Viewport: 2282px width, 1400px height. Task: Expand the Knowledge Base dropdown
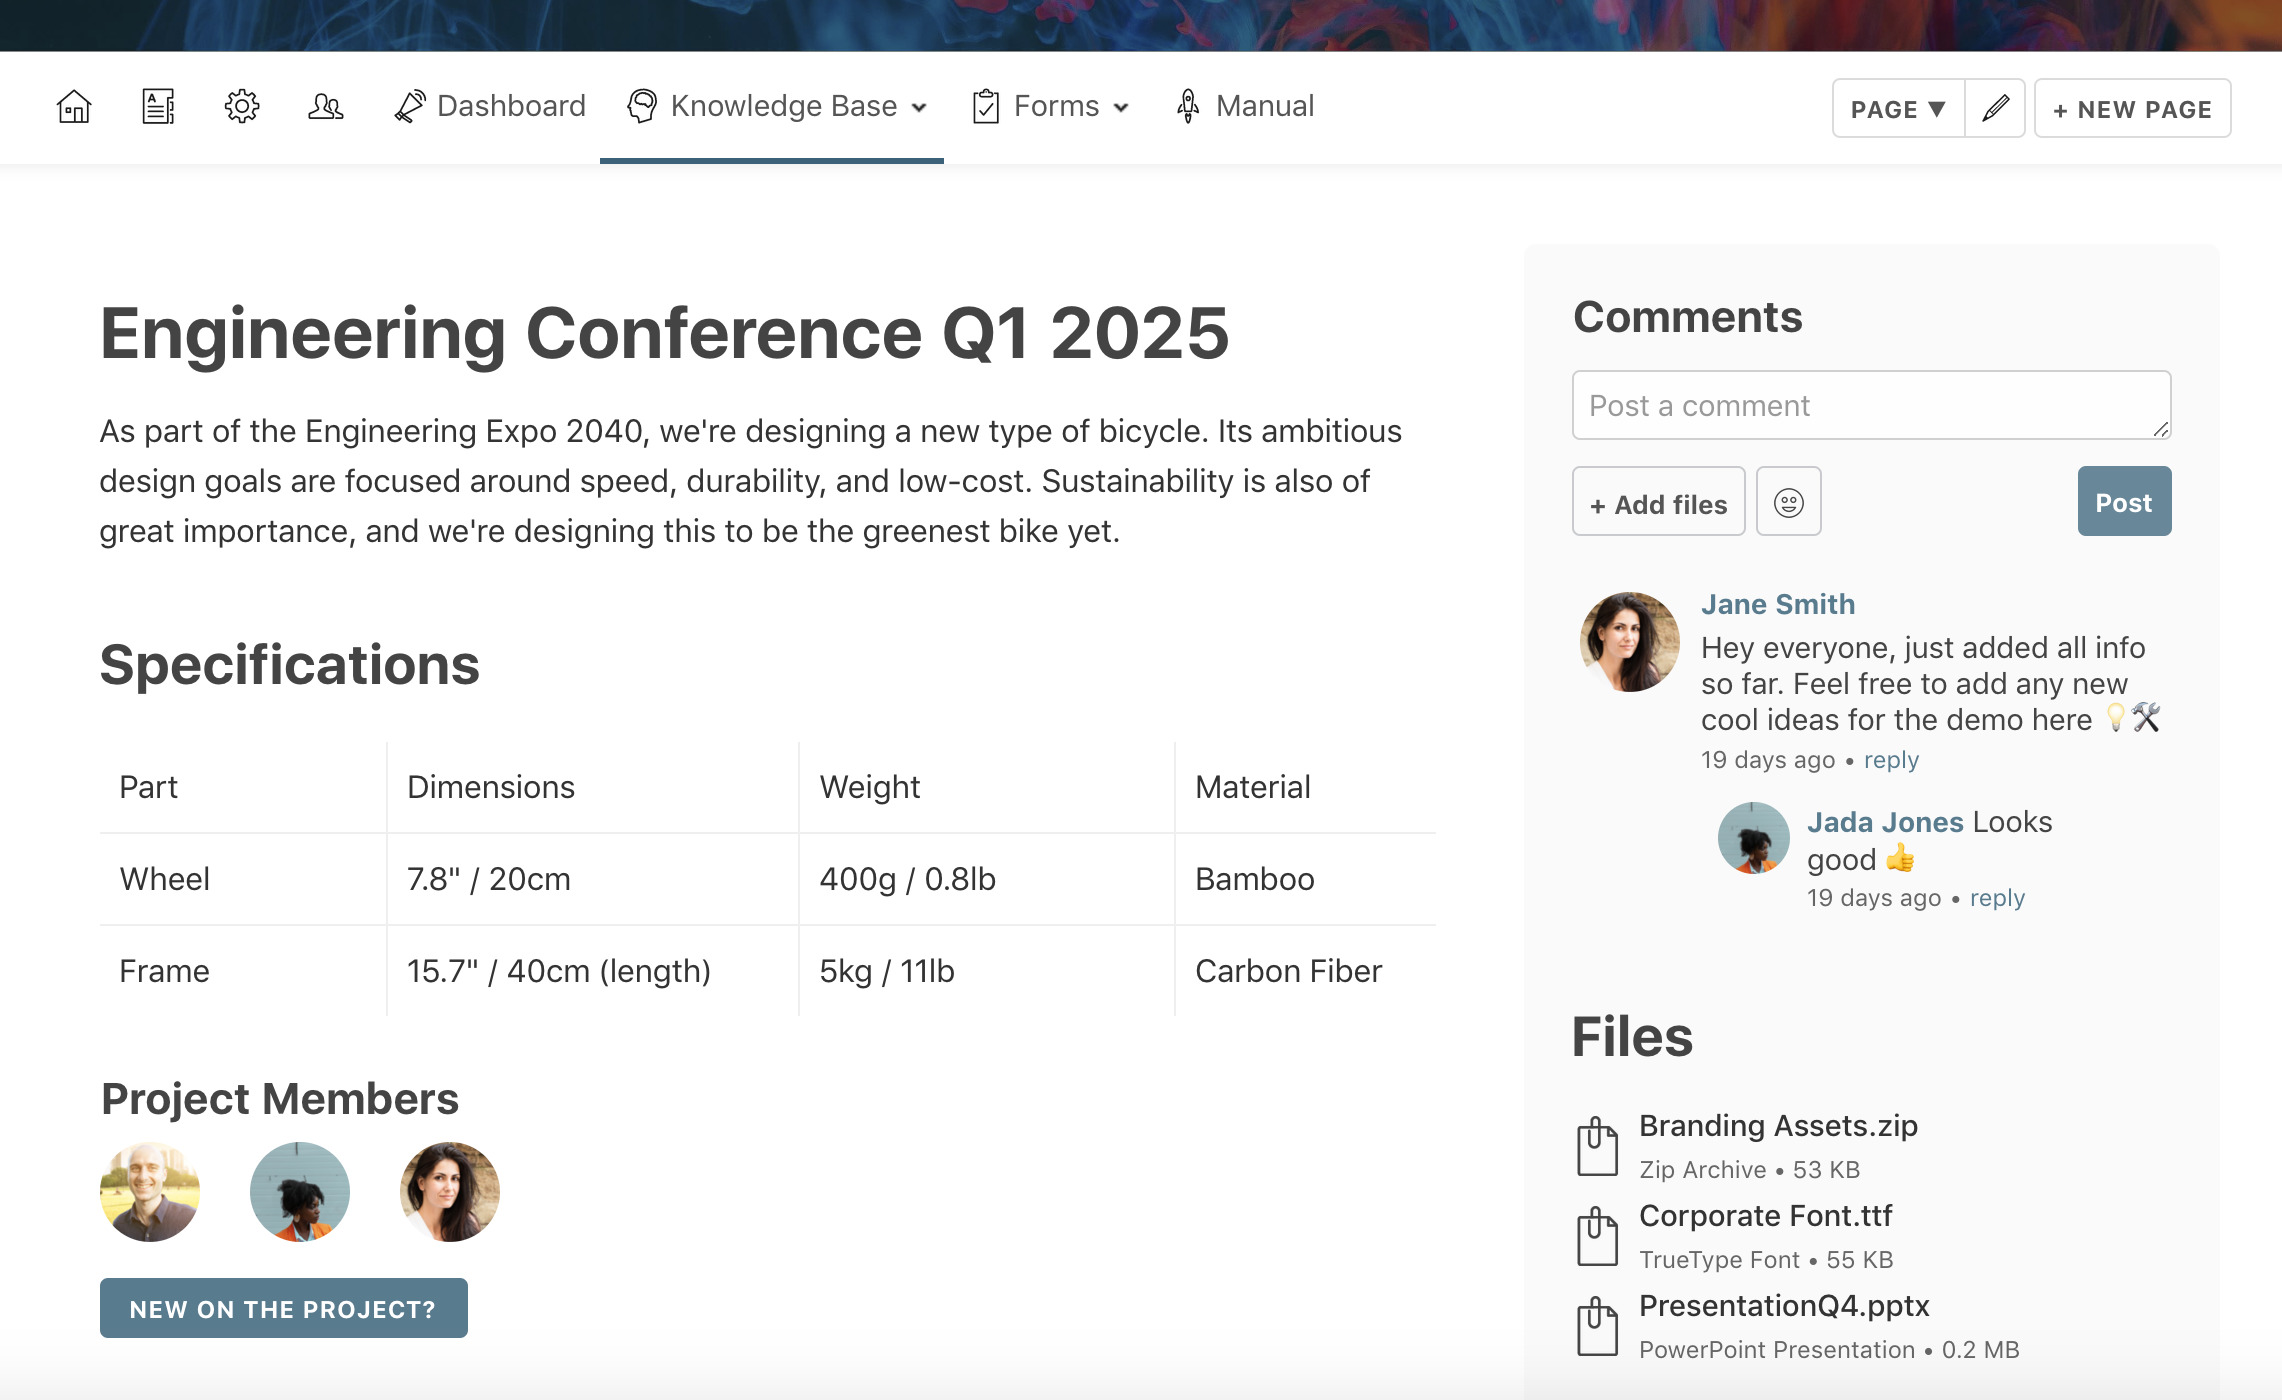777,106
